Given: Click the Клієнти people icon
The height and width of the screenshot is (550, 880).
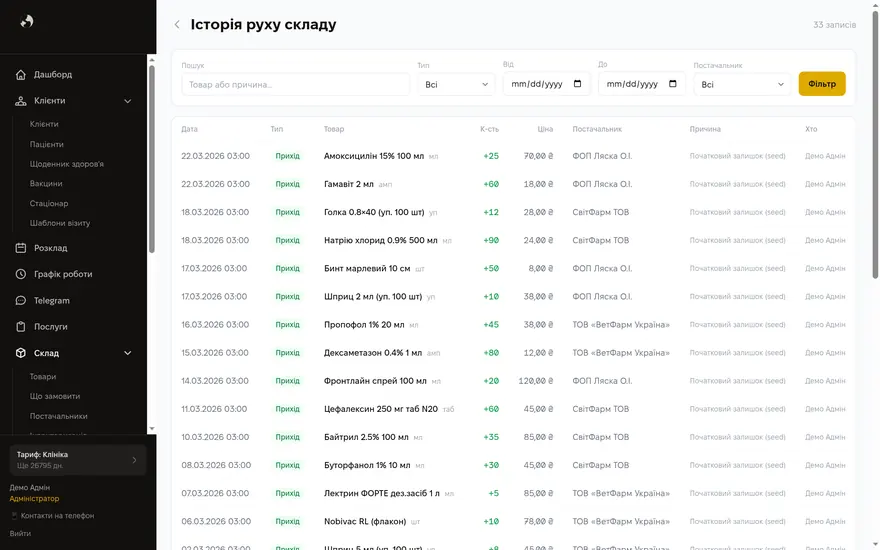Looking at the screenshot, I should (x=21, y=101).
